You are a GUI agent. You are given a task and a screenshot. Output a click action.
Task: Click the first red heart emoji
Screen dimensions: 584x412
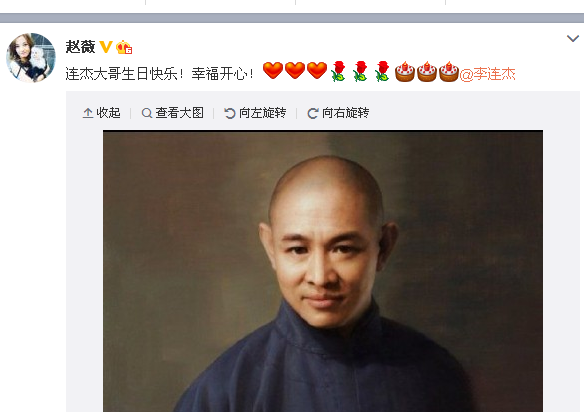(x=273, y=70)
